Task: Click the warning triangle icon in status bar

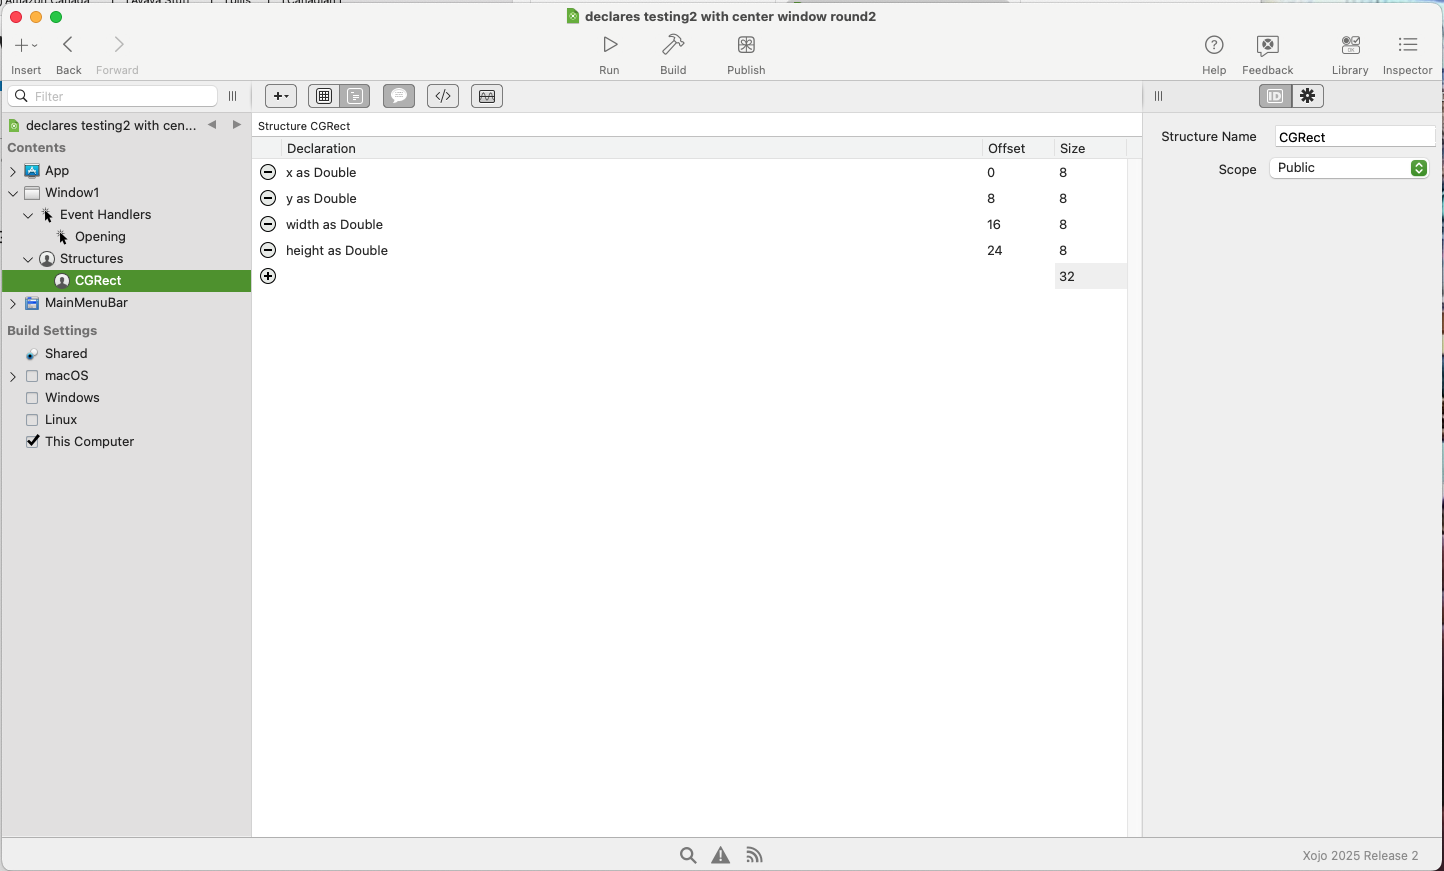Action: pyautogui.click(x=720, y=856)
